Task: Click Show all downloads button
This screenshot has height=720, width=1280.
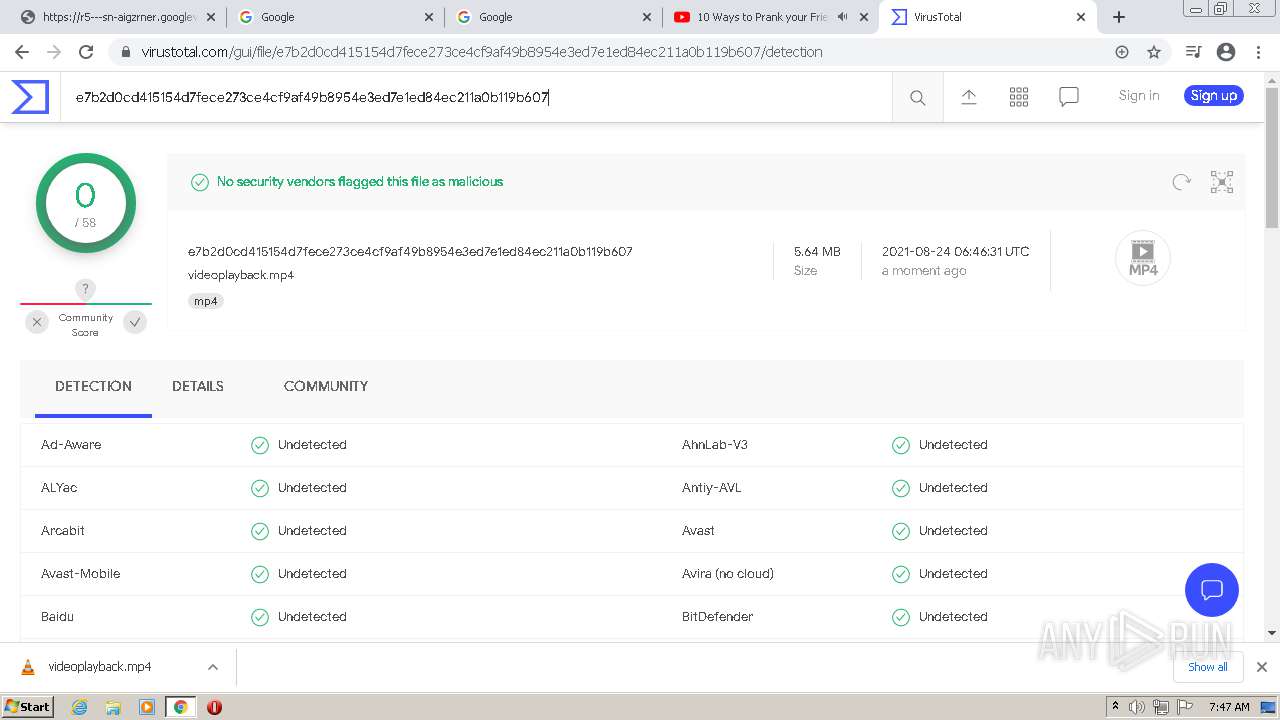Action: (x=1207, y=667)
